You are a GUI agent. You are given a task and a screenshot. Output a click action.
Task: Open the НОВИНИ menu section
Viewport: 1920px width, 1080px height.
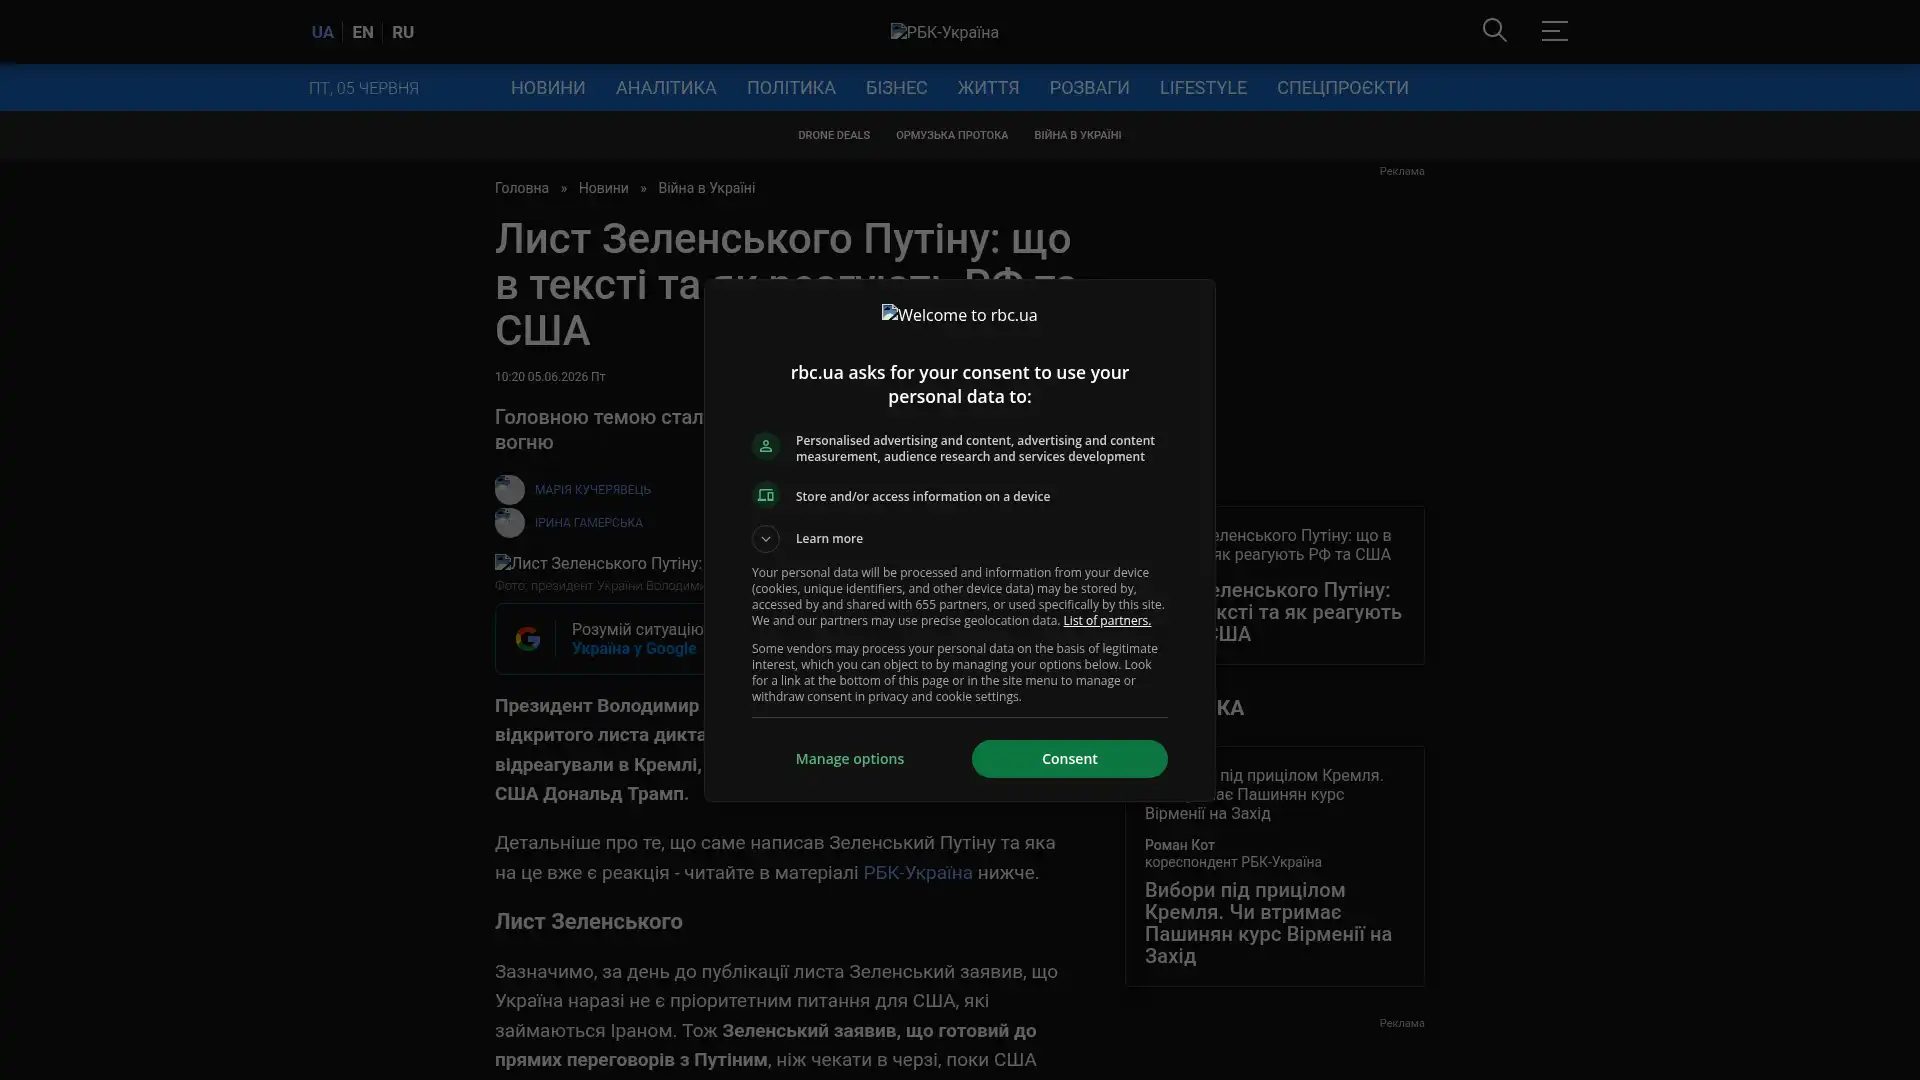548,88
